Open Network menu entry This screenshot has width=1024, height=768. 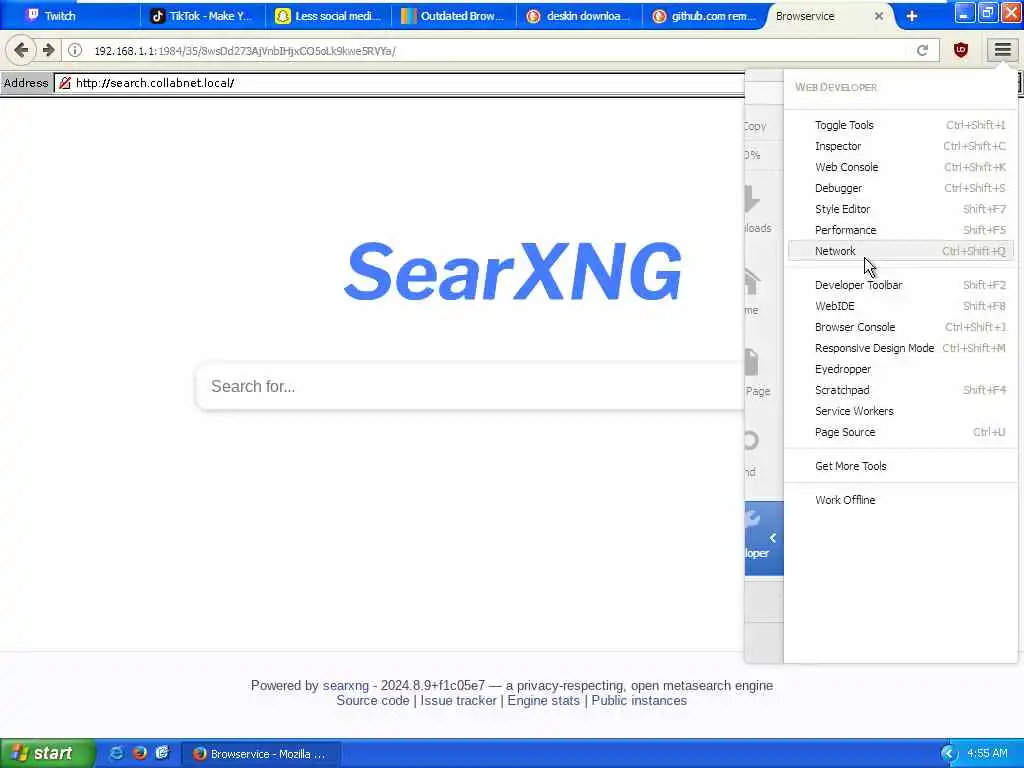point(901,251)
